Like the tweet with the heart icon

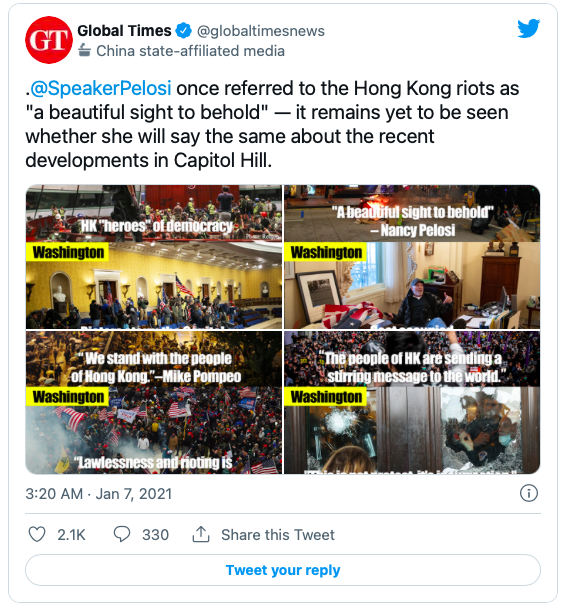coord(37,534)
